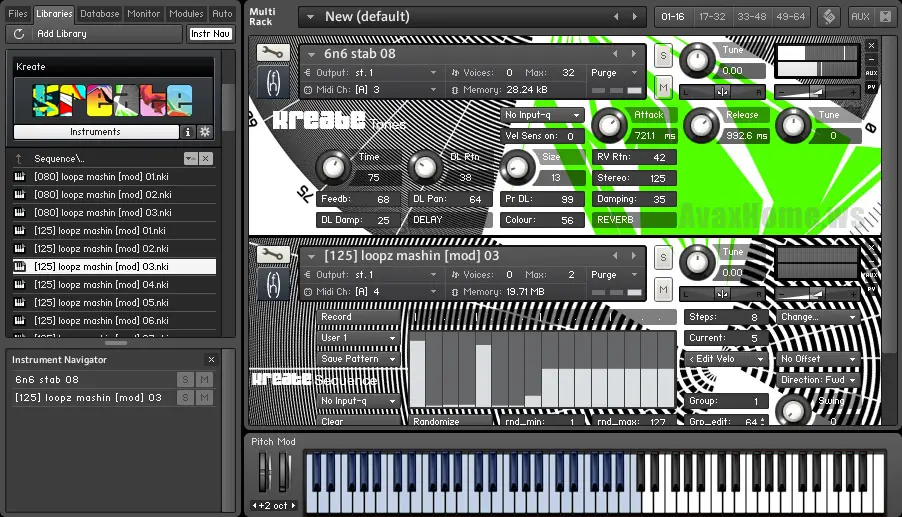The height and width of the screenshot is (517, 902).
Task: Close the Instrument Navigator panel
Action: (x=211, y=359)
